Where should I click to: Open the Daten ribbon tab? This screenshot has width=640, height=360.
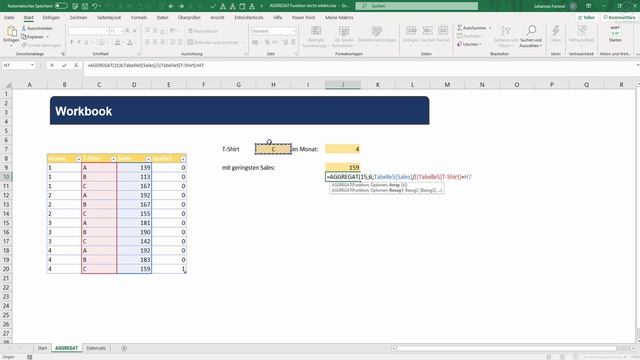[162, 18]
